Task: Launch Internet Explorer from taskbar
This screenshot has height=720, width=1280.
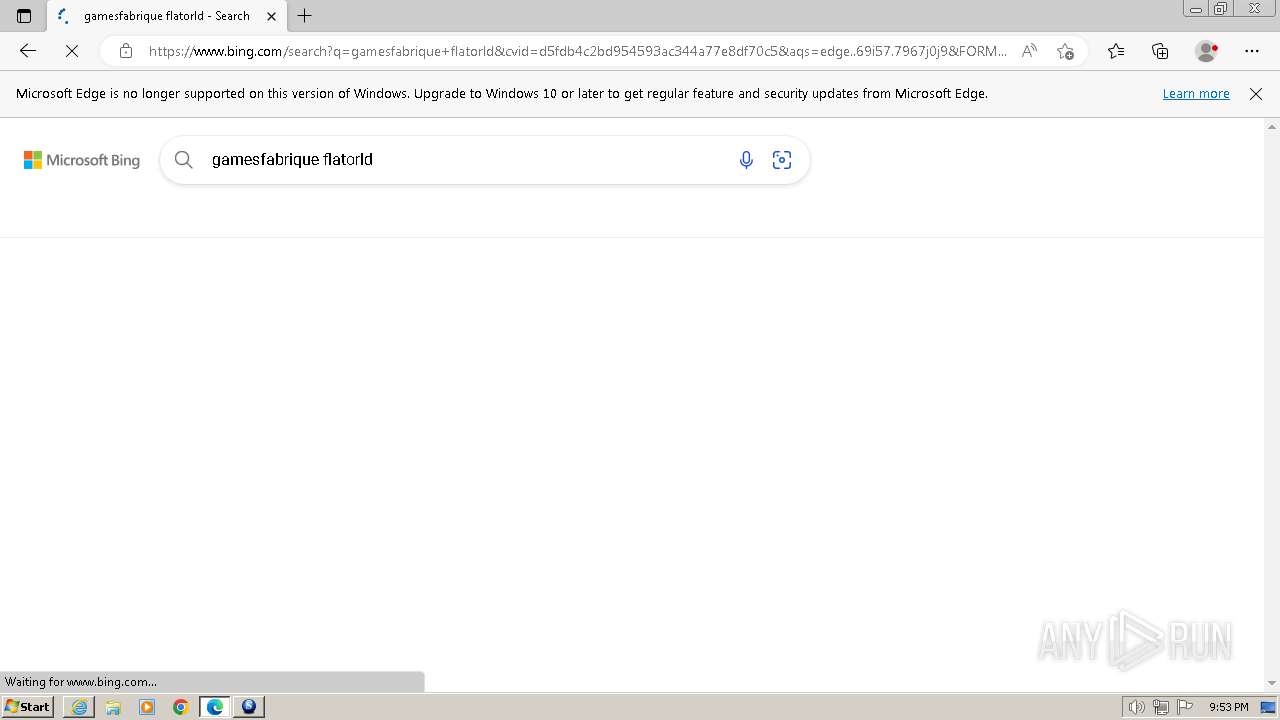Action: [x=80, y=707]
